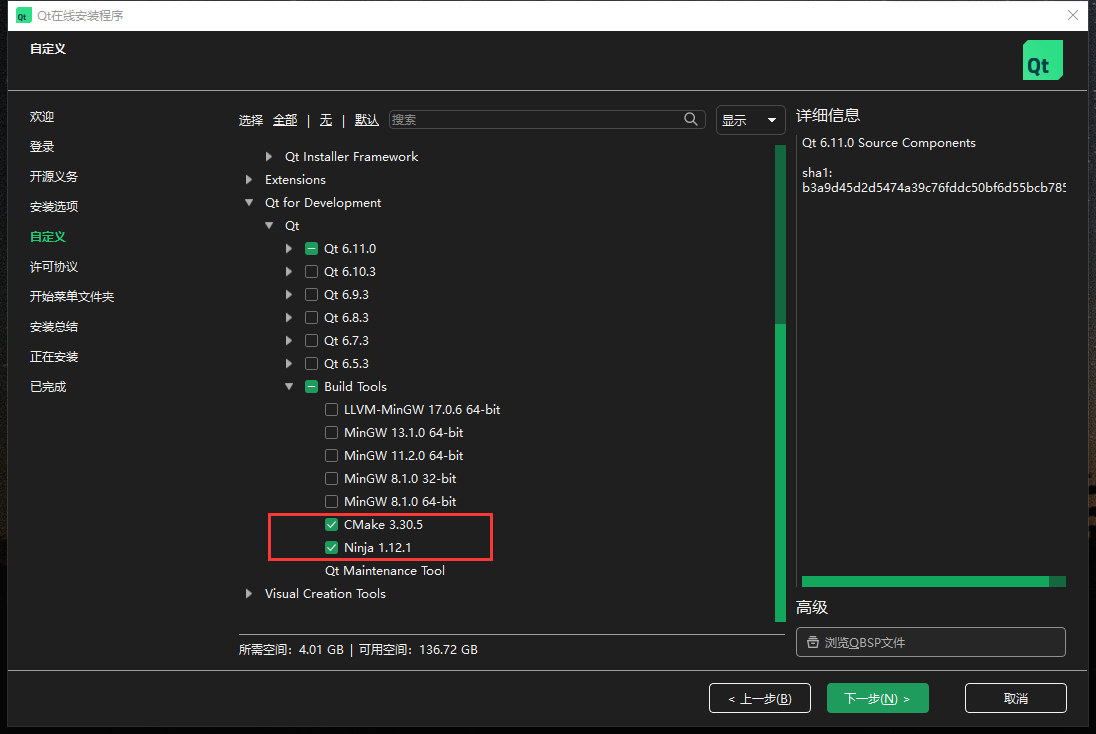Expand the Extensions tree node
The image size is (1096, 734).
(249, 180)
